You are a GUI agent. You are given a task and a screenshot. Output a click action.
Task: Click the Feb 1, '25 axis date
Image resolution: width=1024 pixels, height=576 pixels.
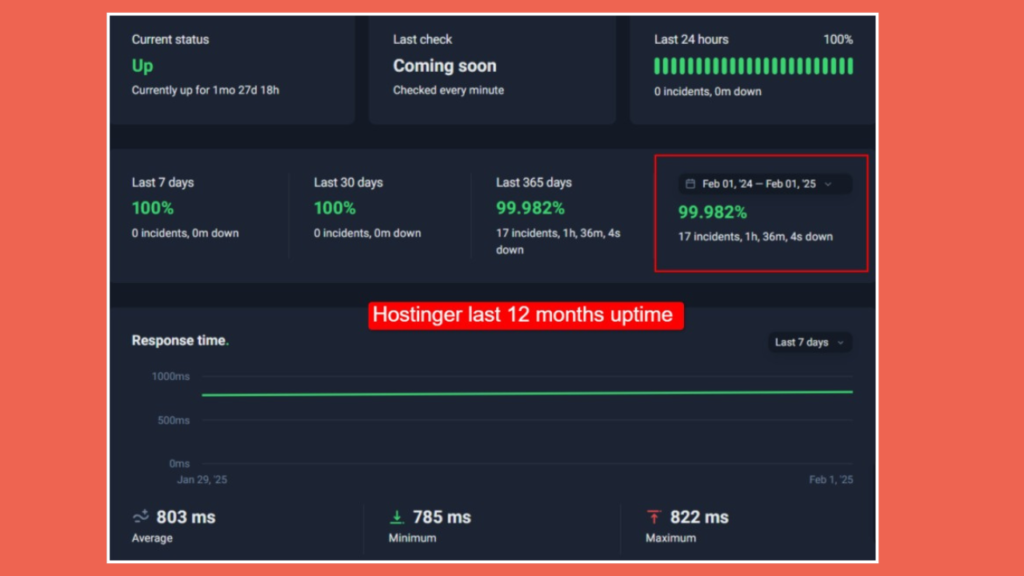[831, 479]
